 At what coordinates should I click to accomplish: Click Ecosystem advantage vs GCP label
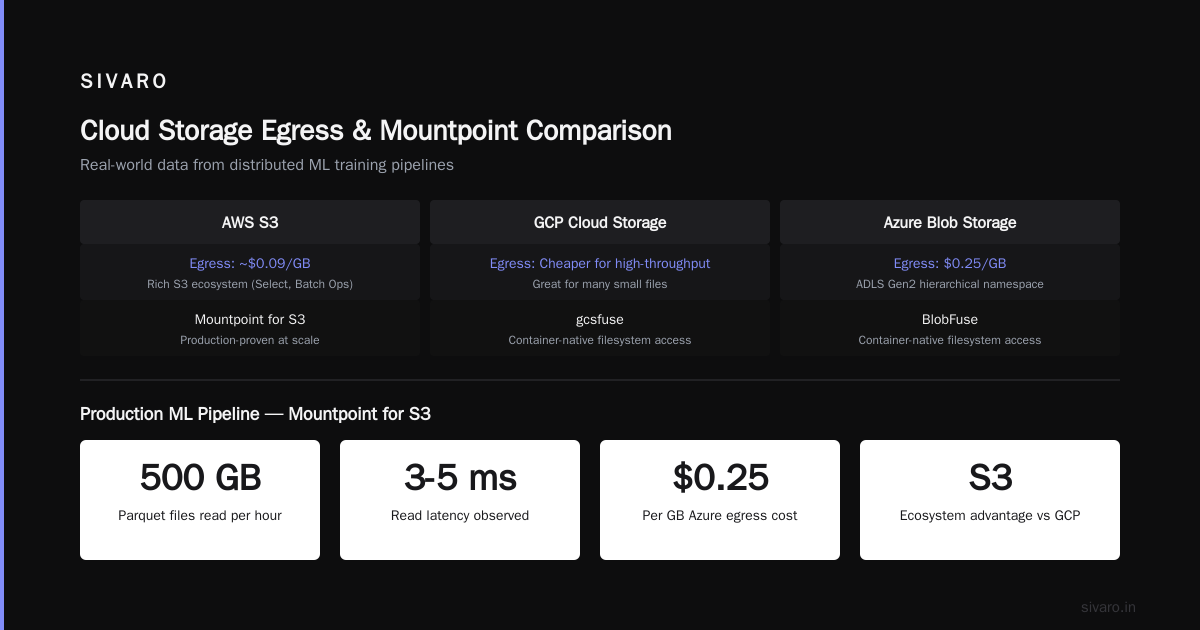tap(990, 516)
